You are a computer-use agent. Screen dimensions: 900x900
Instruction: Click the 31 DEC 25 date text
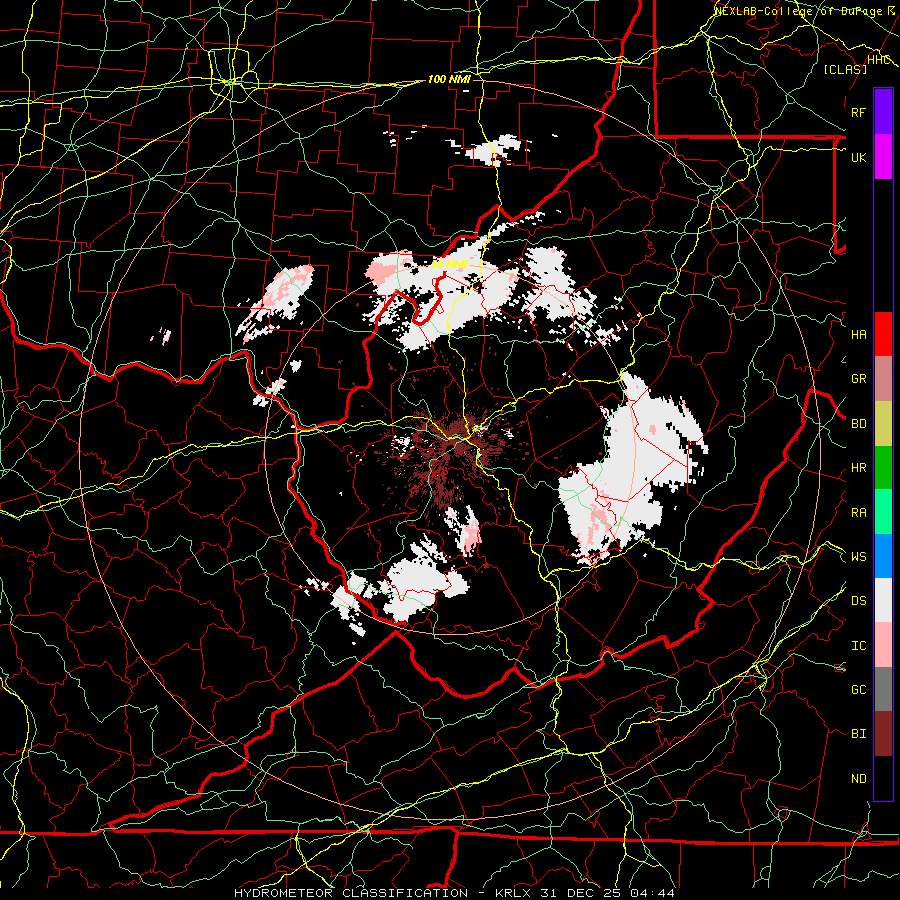[x=581, y=893]
